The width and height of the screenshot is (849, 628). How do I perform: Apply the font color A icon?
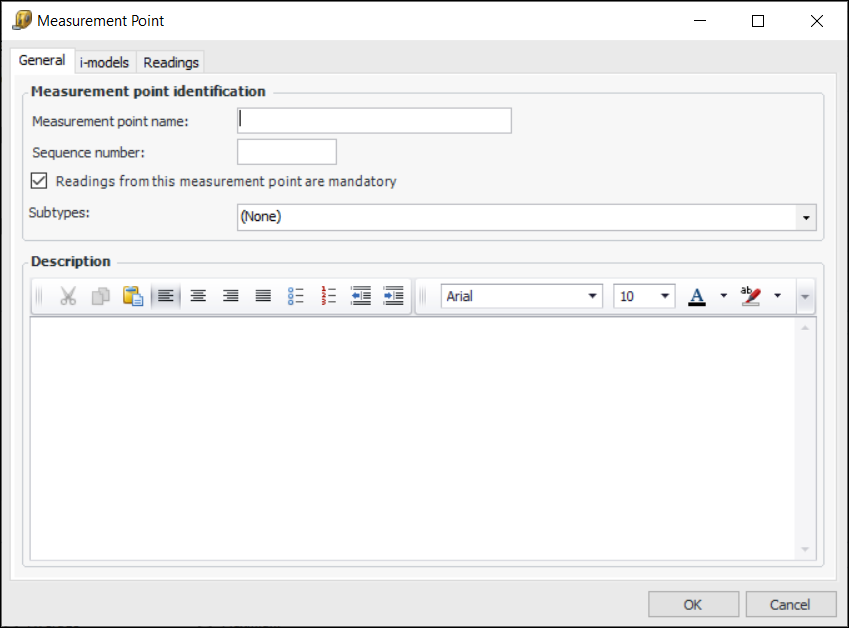click(697, 296)
